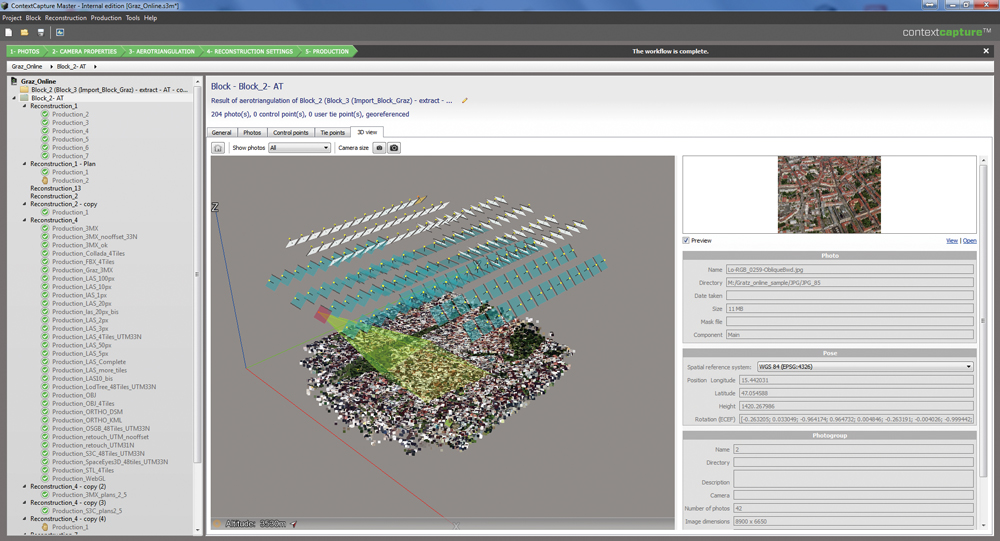Image resolution: width=1000 pixels, height=541 pixels.
Task: Open the job monitoring toolbar icon
Action: (60, 32)
